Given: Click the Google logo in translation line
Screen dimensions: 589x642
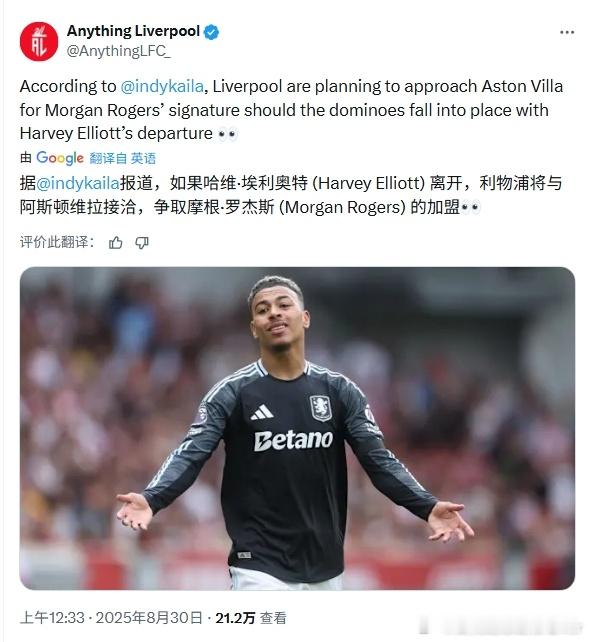Looking at the screenshot, I should (x=60, y=158).
